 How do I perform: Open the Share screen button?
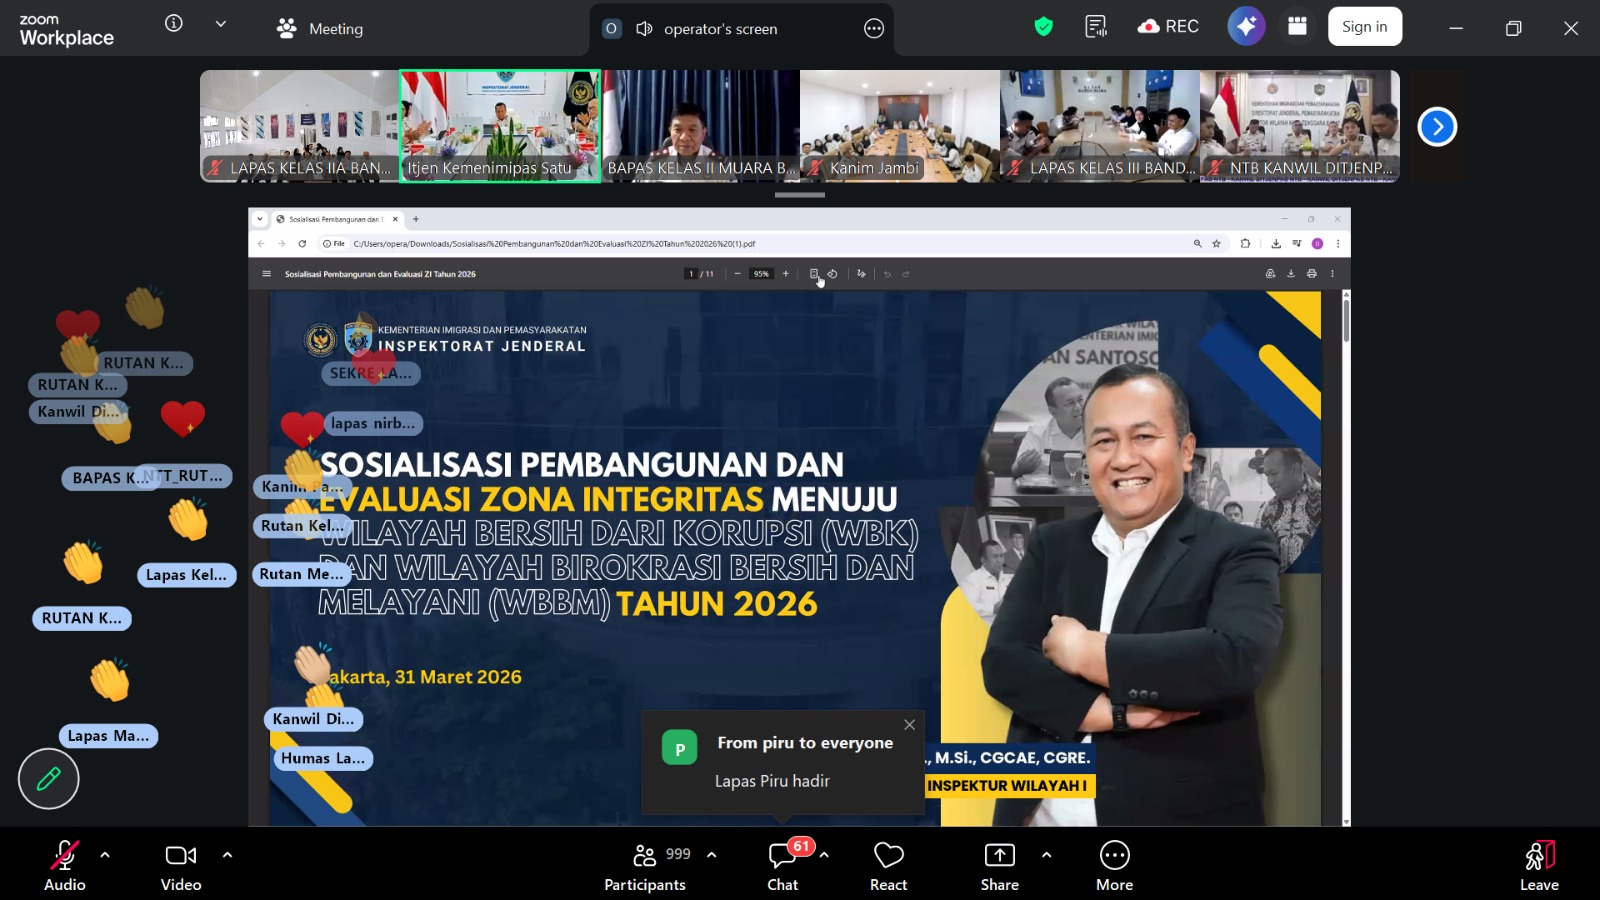tap(999, 866)
